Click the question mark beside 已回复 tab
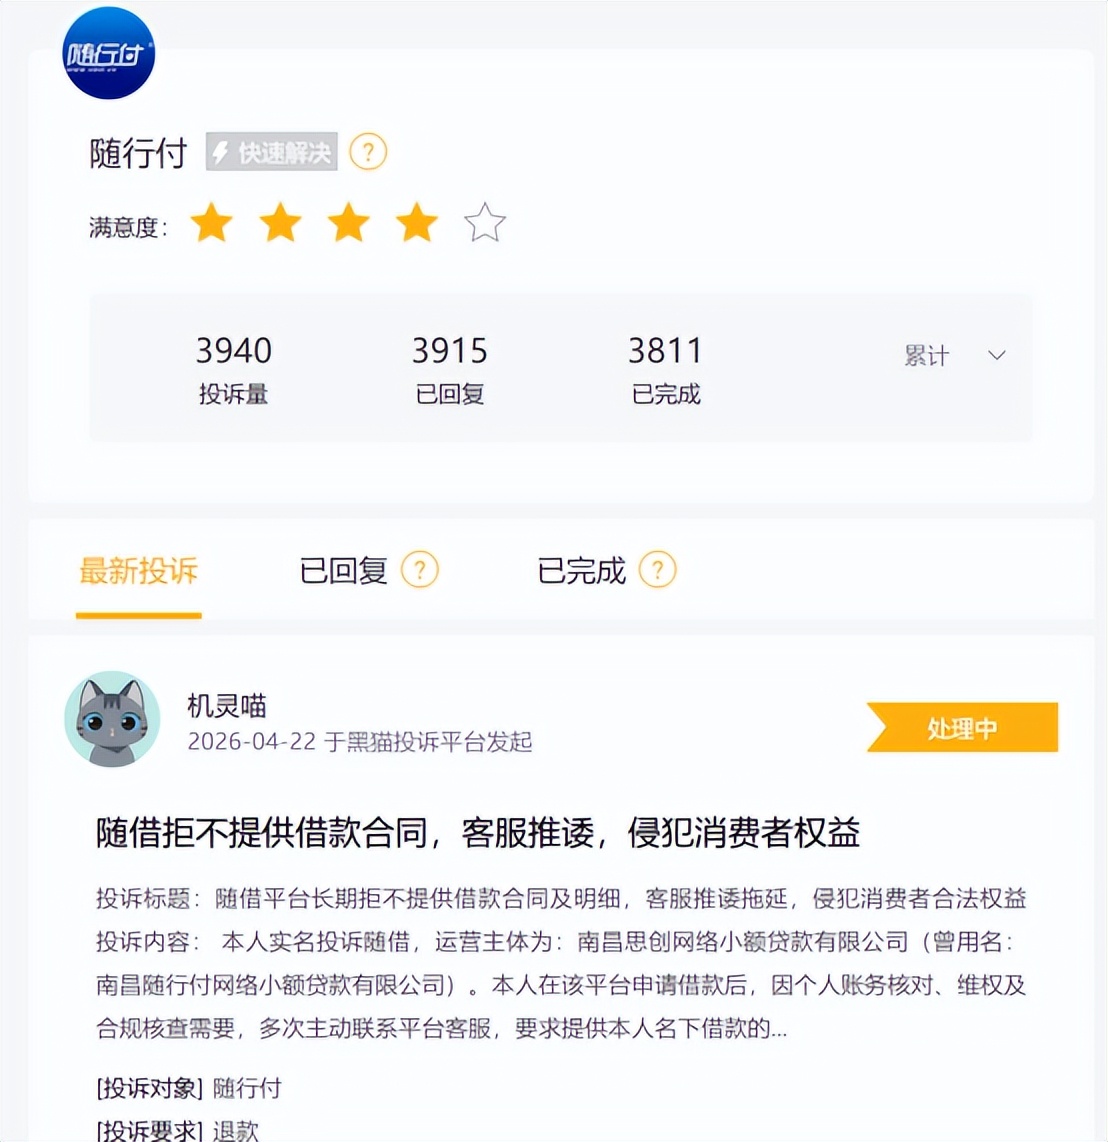Image resolution: width=1108 pixels, height=1142 pixels. click(420, 570)
